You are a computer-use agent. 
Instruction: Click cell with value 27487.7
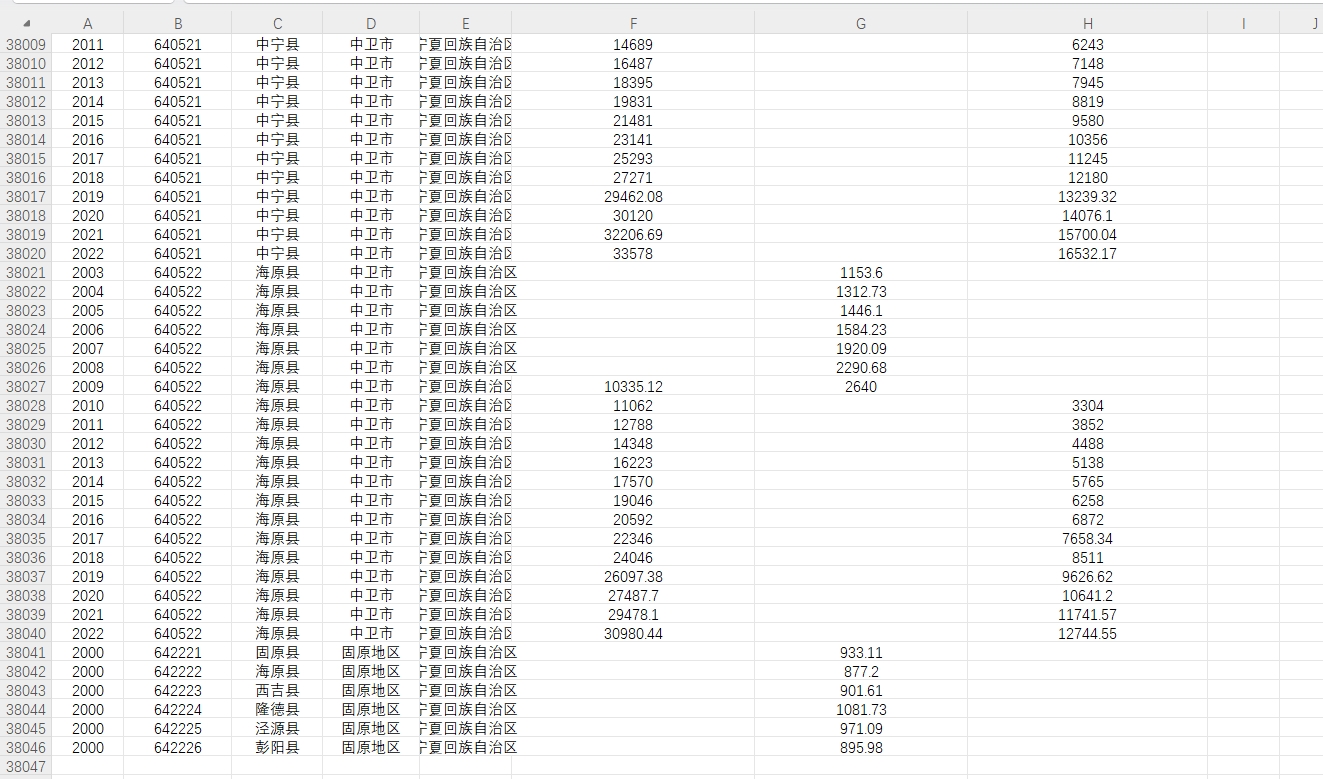click(x=633, y=595)
